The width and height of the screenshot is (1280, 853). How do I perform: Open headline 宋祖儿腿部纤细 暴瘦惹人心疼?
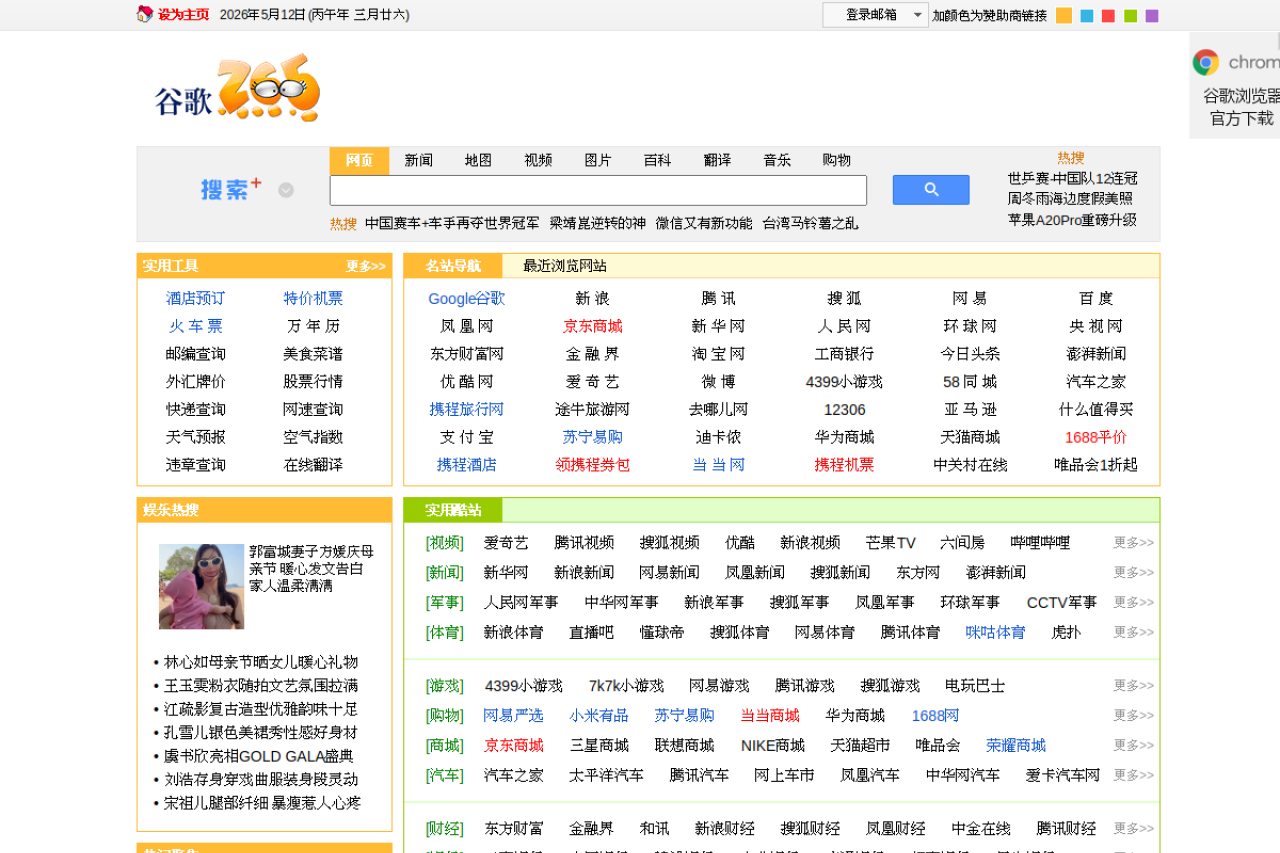(x=262, y=804)
